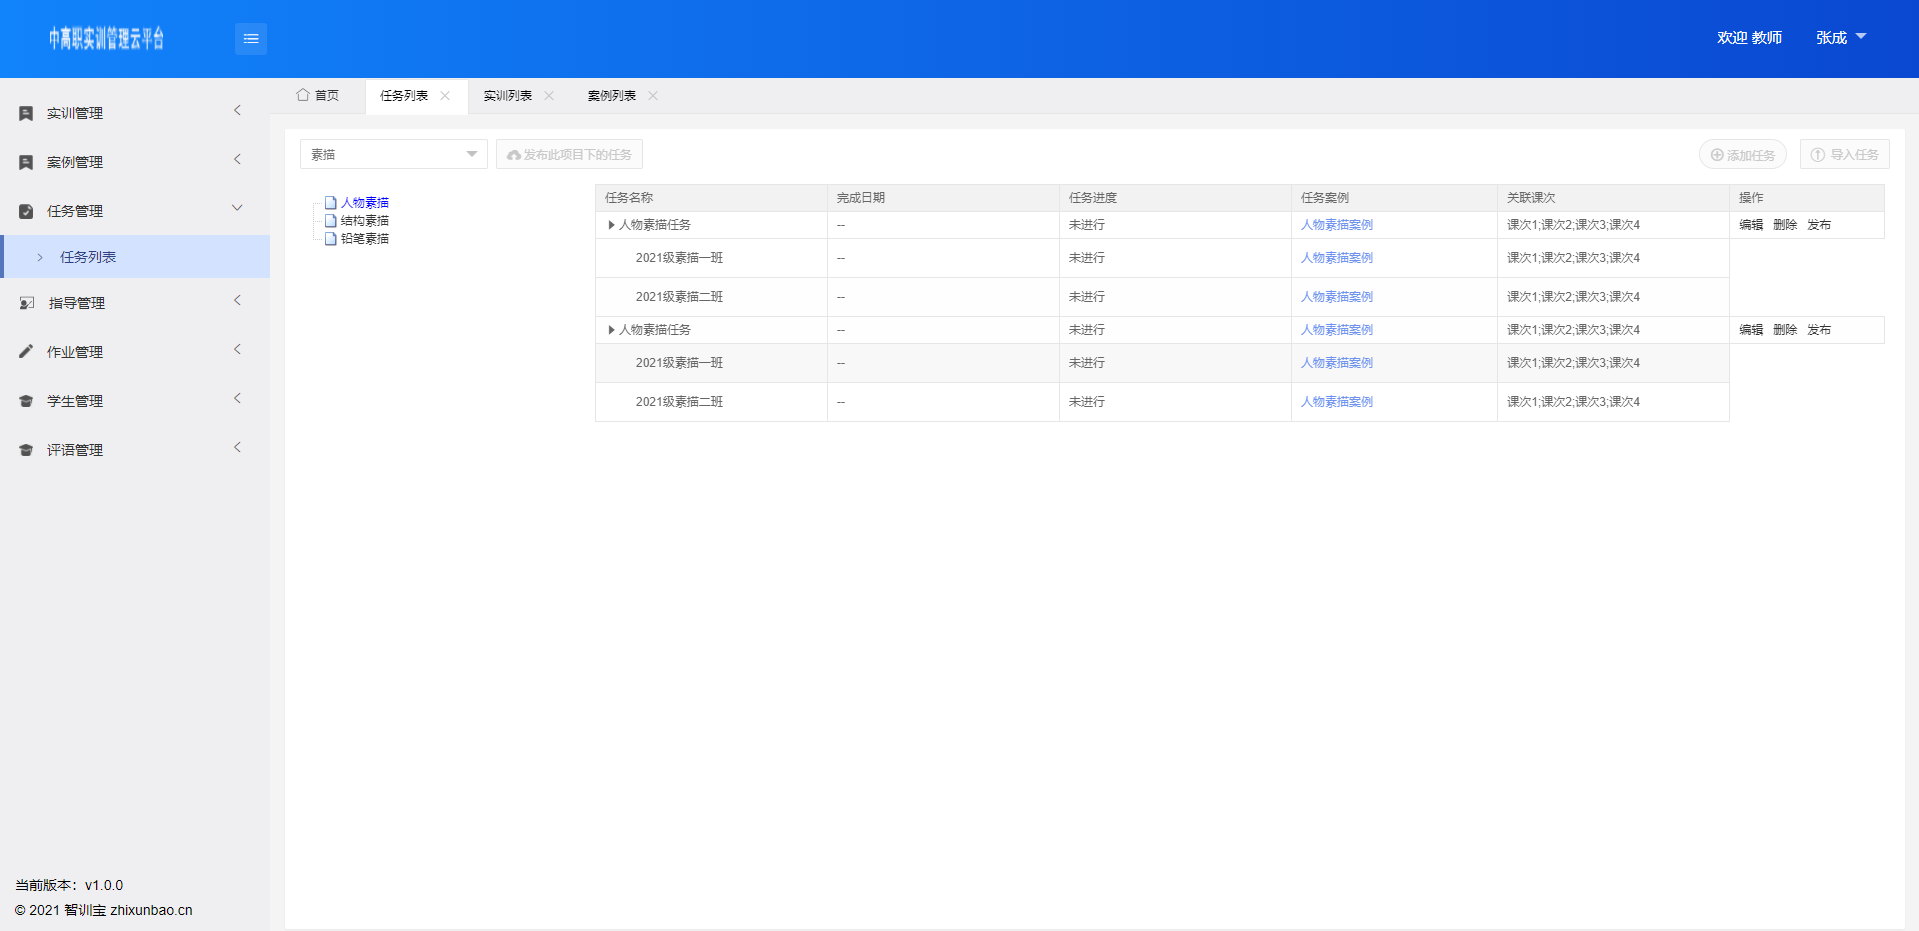Open the 素描 project dropdown

click(x=393, y=154)
